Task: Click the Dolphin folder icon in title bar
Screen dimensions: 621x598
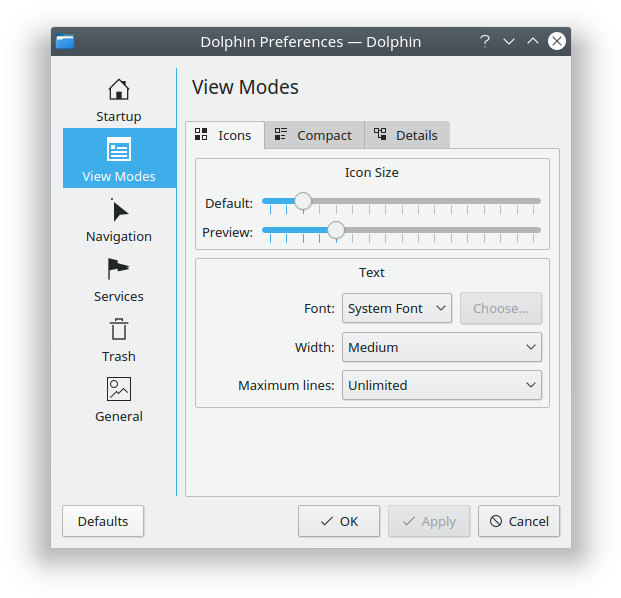Action: pos(66,41)
